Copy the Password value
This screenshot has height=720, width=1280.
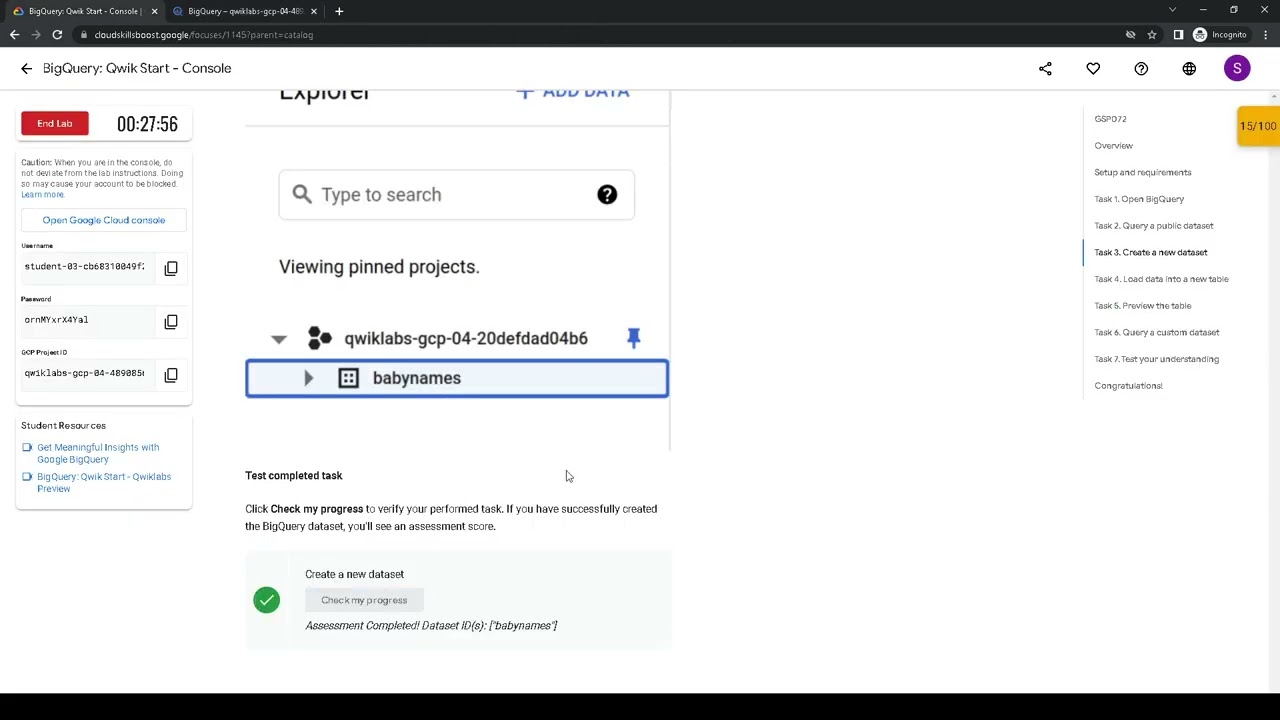pos(171,321)
